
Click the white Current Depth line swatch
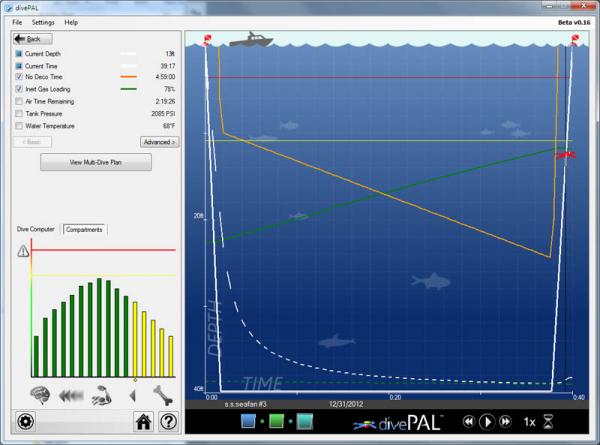(129, 54)
